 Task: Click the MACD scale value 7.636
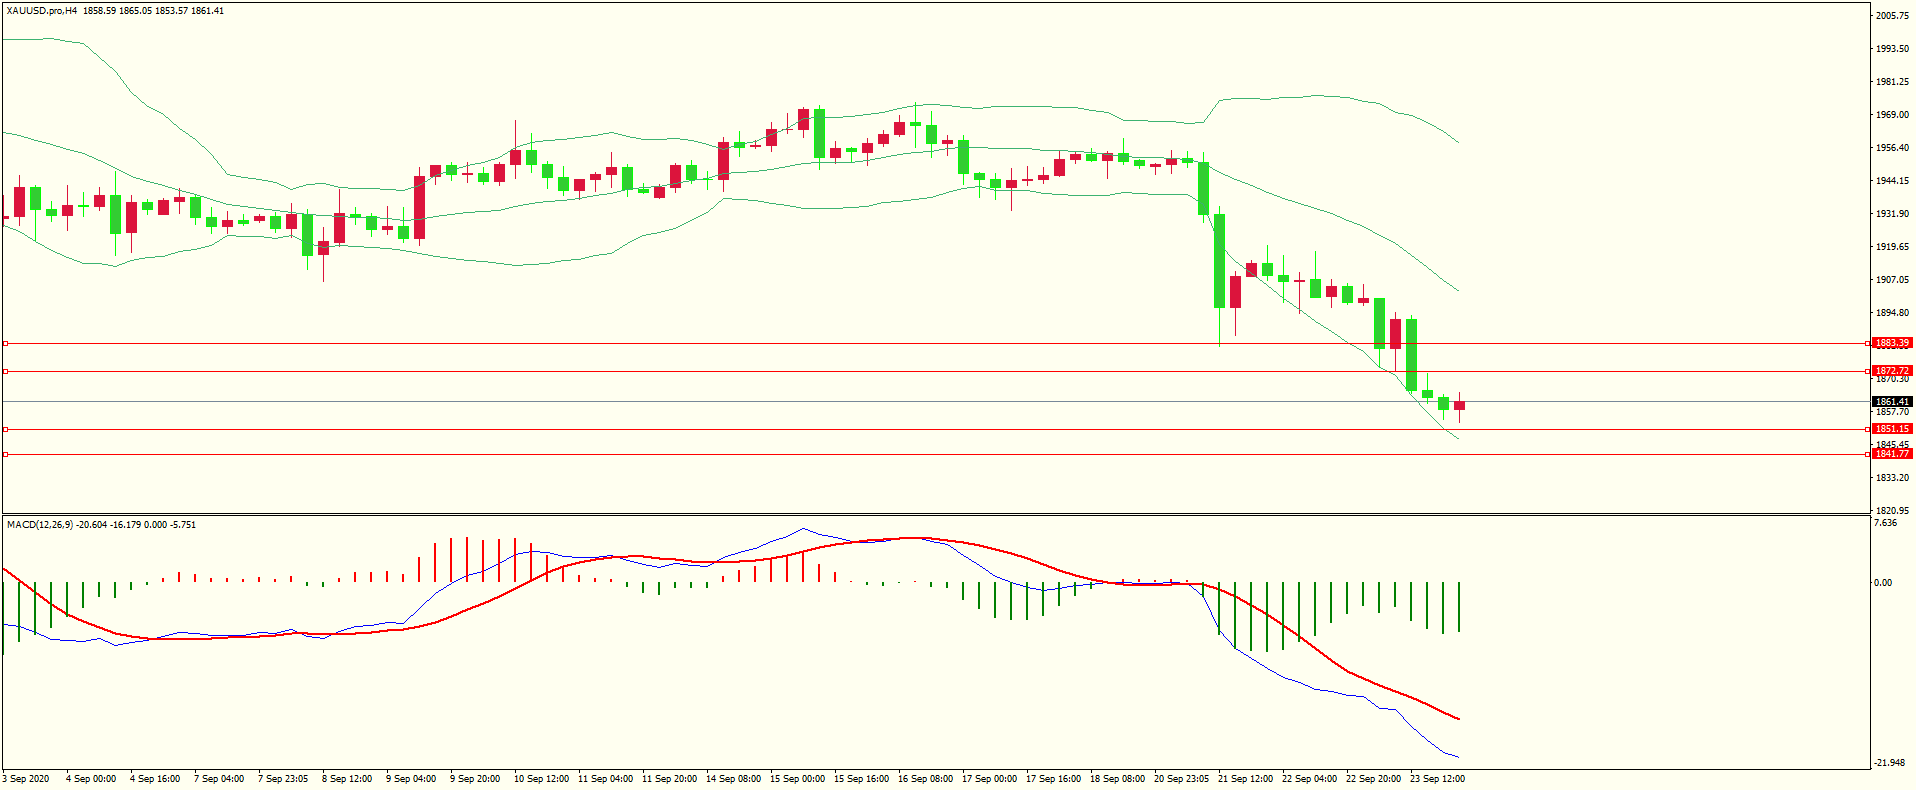[1885, 523]
